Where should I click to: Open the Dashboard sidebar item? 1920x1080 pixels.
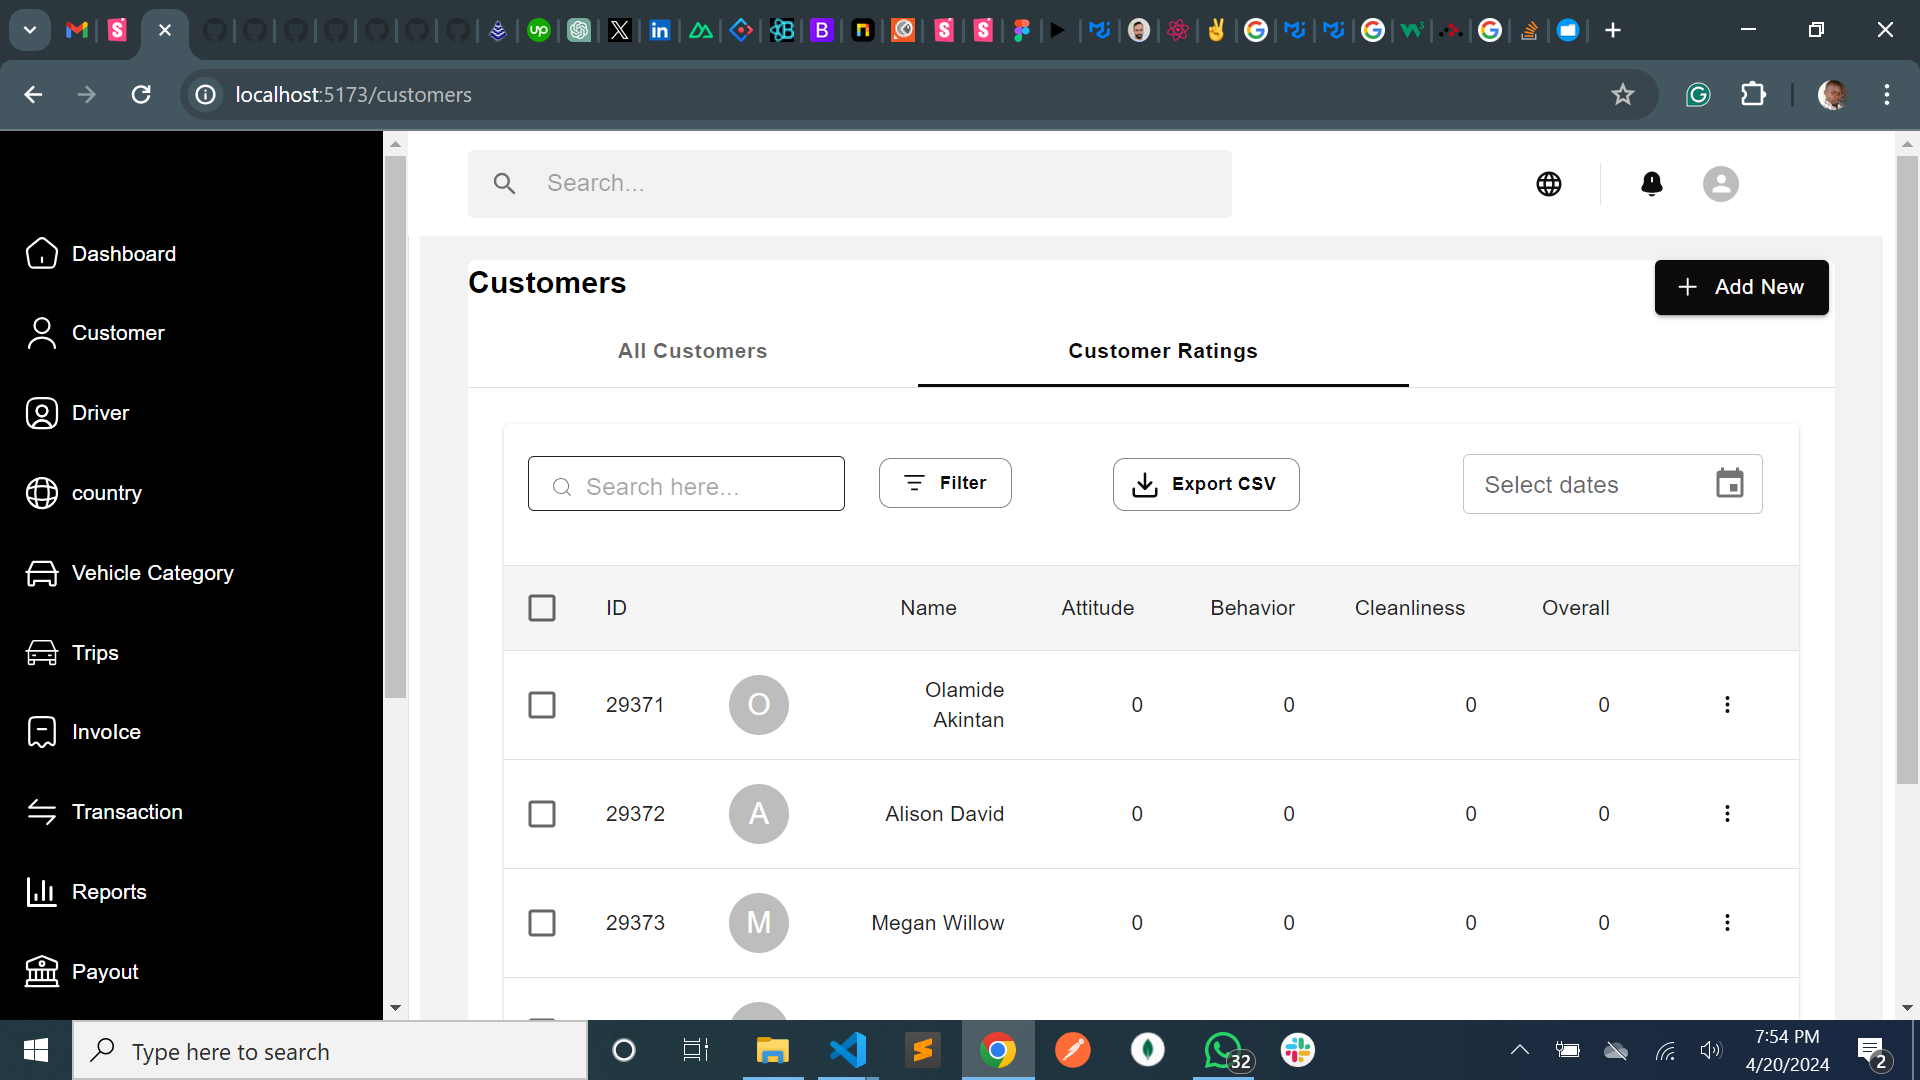101,254
